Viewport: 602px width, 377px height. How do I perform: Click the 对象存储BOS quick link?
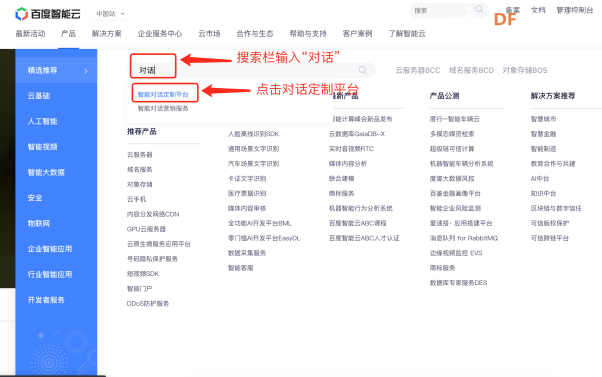pos(525,70)
